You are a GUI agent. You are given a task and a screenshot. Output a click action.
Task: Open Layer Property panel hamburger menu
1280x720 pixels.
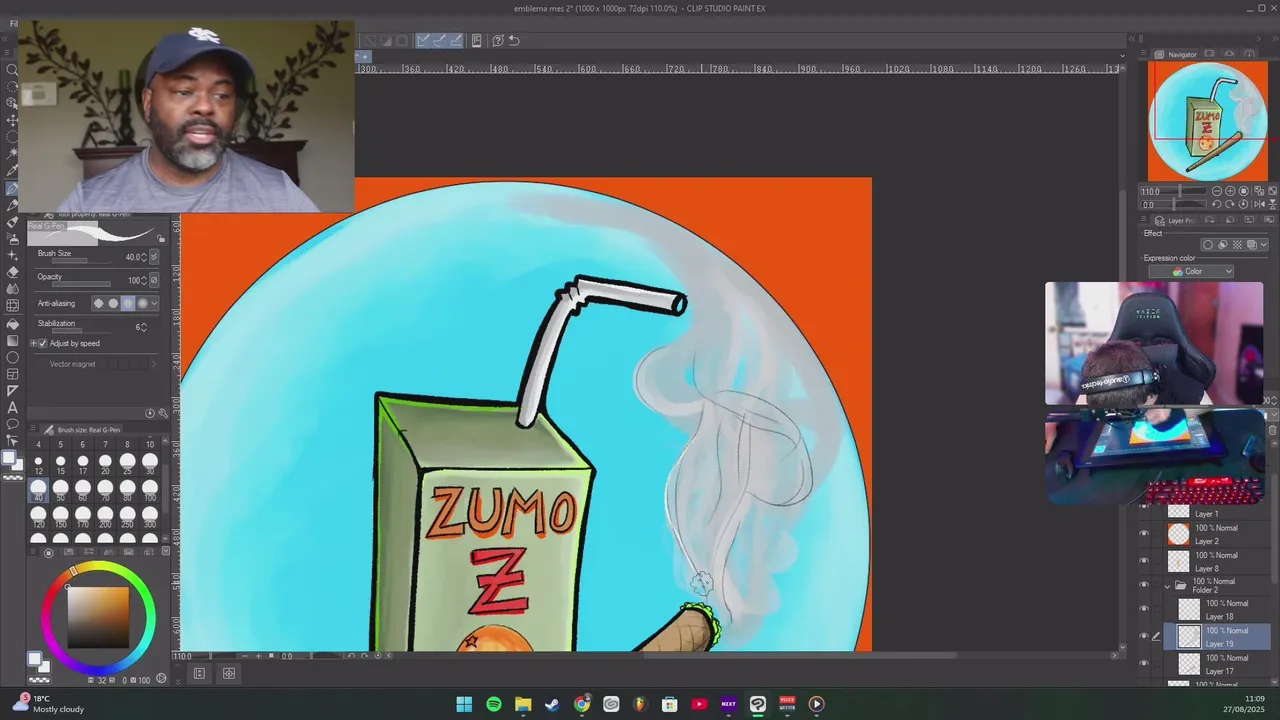[1143, 219]
